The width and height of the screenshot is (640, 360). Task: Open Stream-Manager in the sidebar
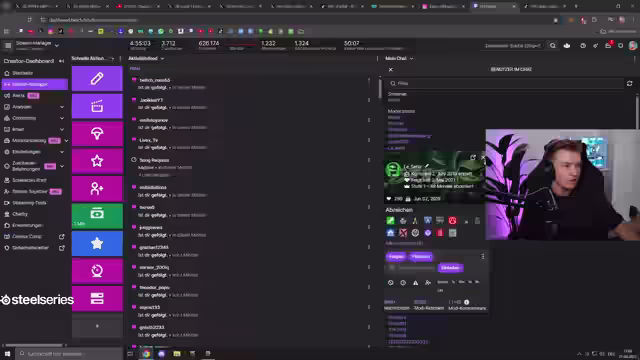coord(35,84)
